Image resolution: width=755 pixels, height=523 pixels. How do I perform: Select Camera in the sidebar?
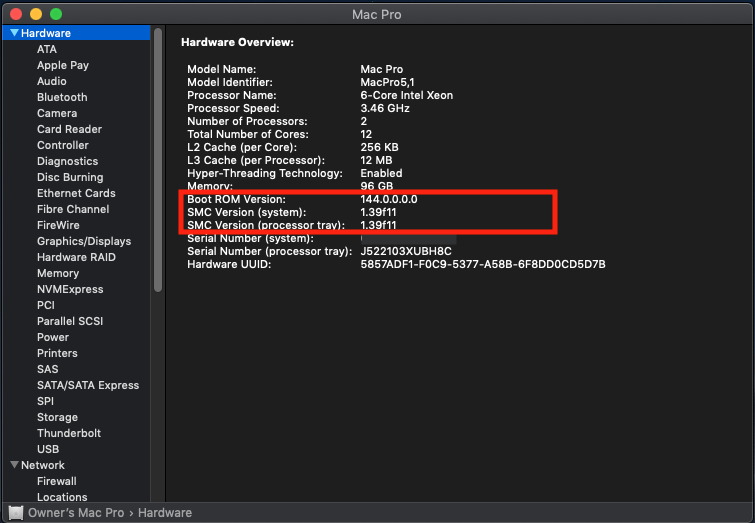(57, 113)
